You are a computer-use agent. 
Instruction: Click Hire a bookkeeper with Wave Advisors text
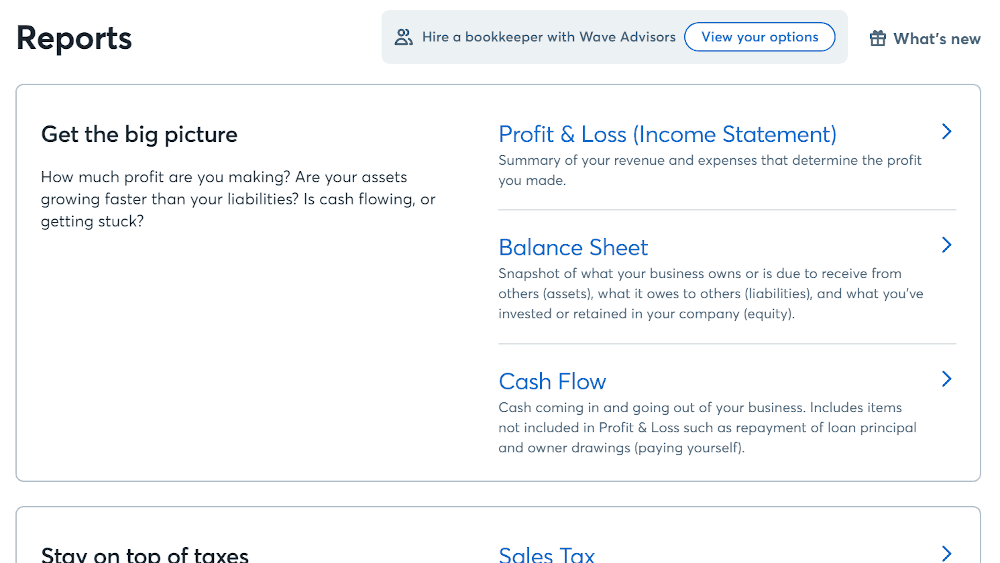[x=548, y=37]
